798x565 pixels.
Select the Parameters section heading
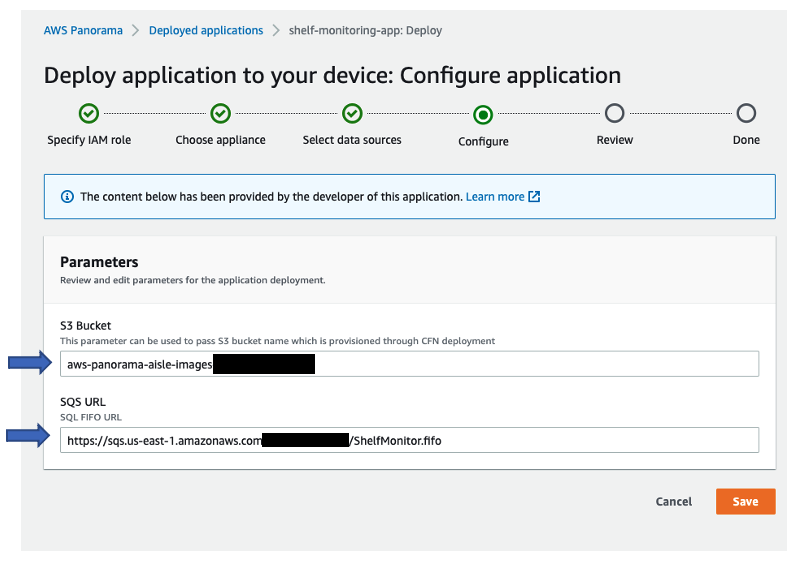point(99,262)
